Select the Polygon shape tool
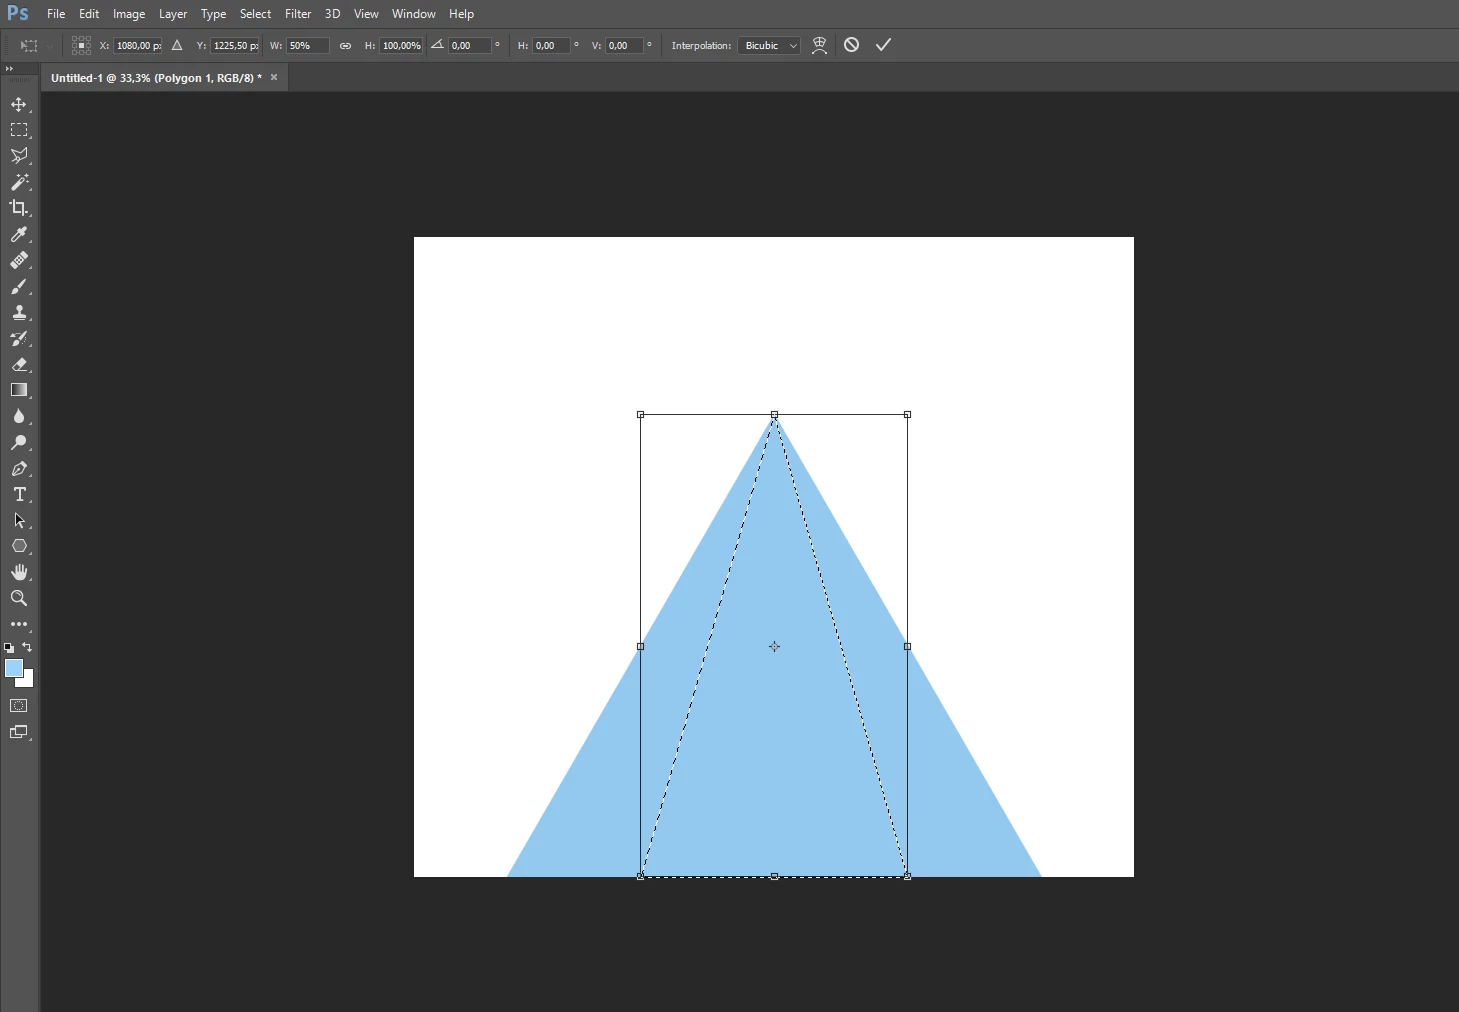1459x1012 pixels. click(x=19, y=546)
